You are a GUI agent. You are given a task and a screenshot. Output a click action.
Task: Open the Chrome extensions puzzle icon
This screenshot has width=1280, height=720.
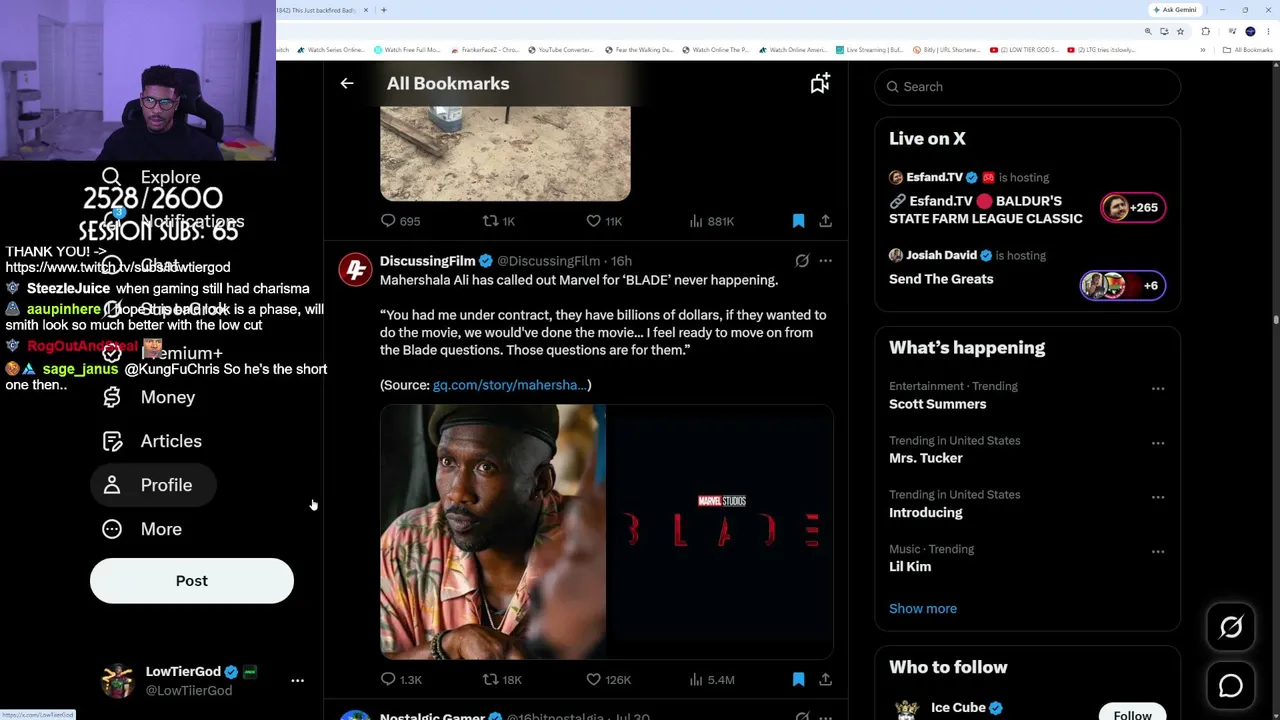[x=1205, y=32]
